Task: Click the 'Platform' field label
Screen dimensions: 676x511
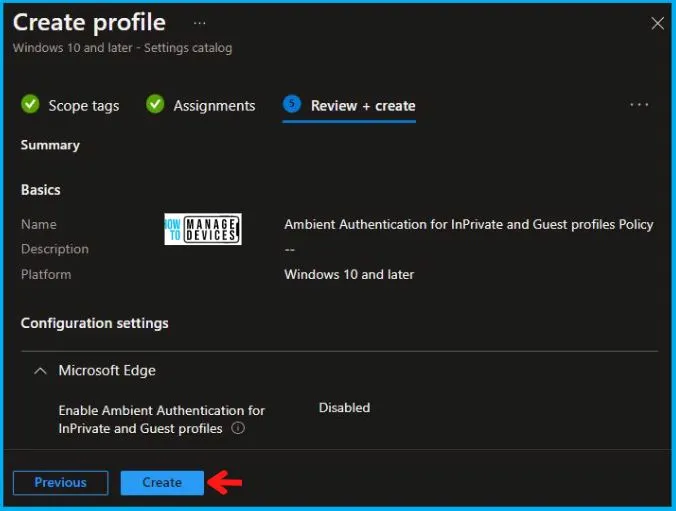Action: 46,274
